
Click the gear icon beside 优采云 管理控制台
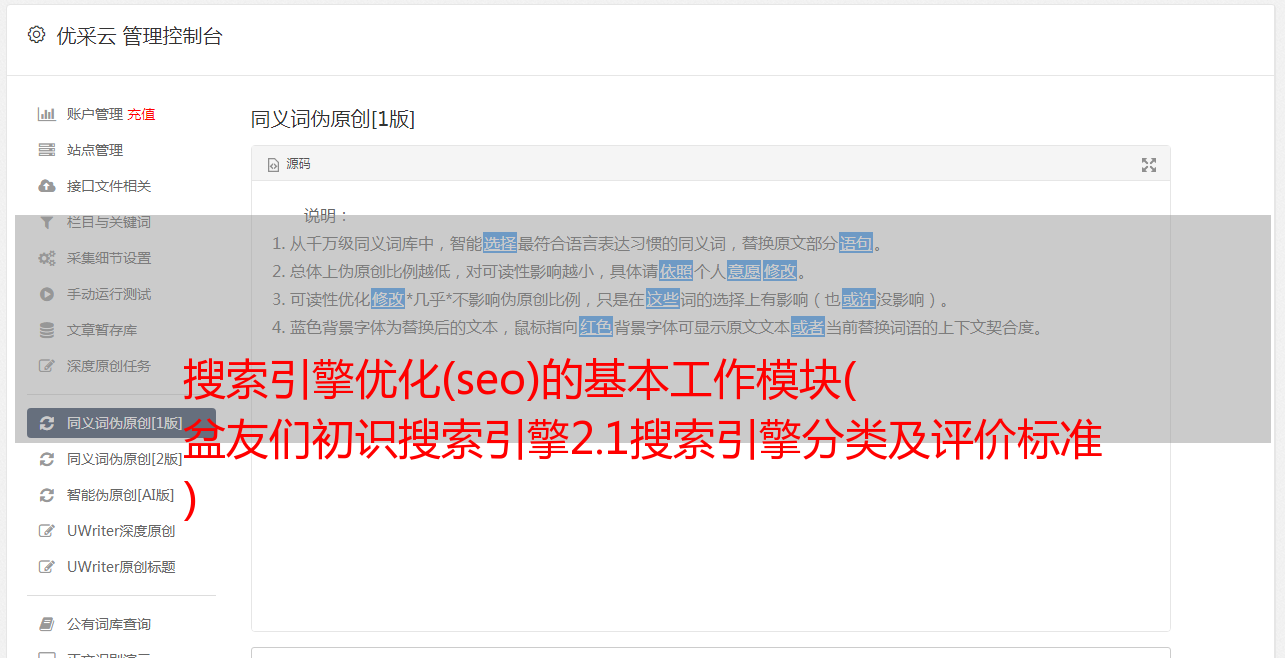[x=37, y=35]
